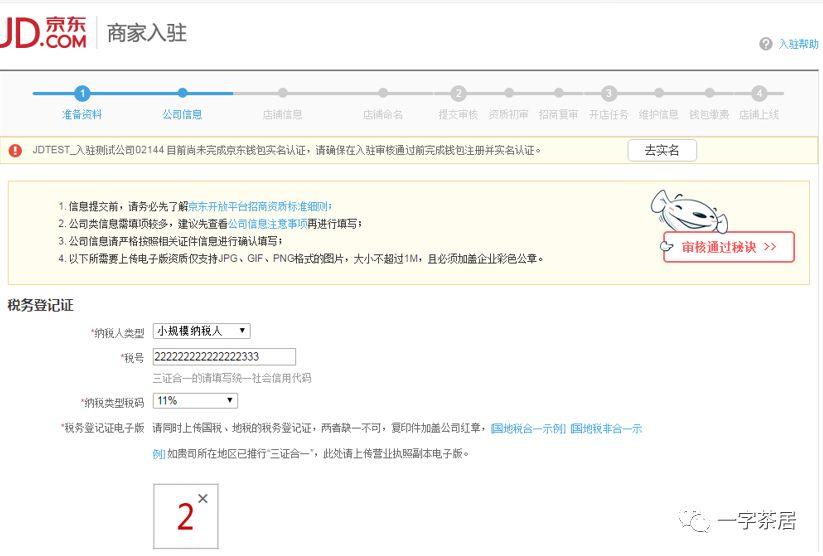Select step 4 店铺上线

759,102
